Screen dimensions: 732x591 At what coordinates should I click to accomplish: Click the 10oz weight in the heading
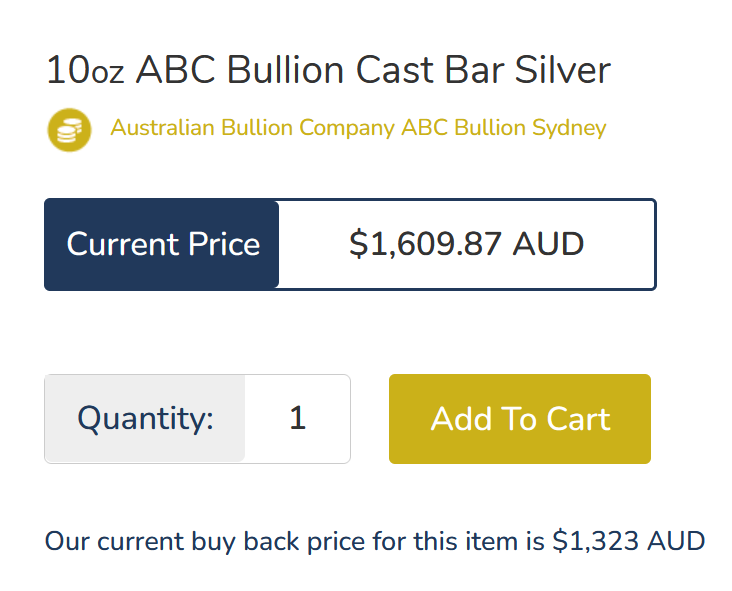pos(85,70)
